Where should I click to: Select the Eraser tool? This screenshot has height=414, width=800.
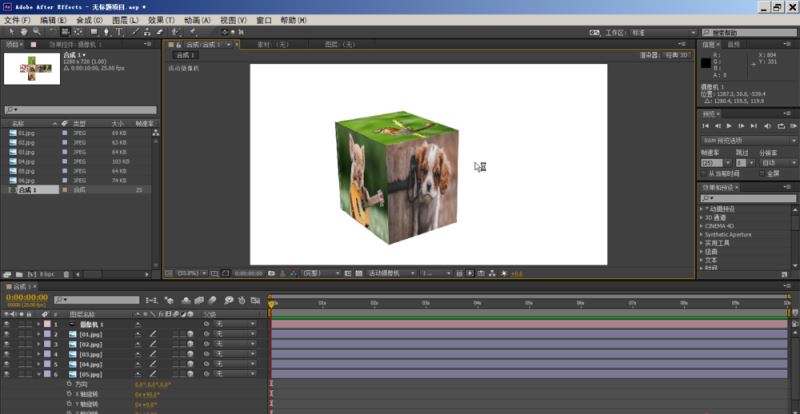pyautogui.click(x=159, y=32)
